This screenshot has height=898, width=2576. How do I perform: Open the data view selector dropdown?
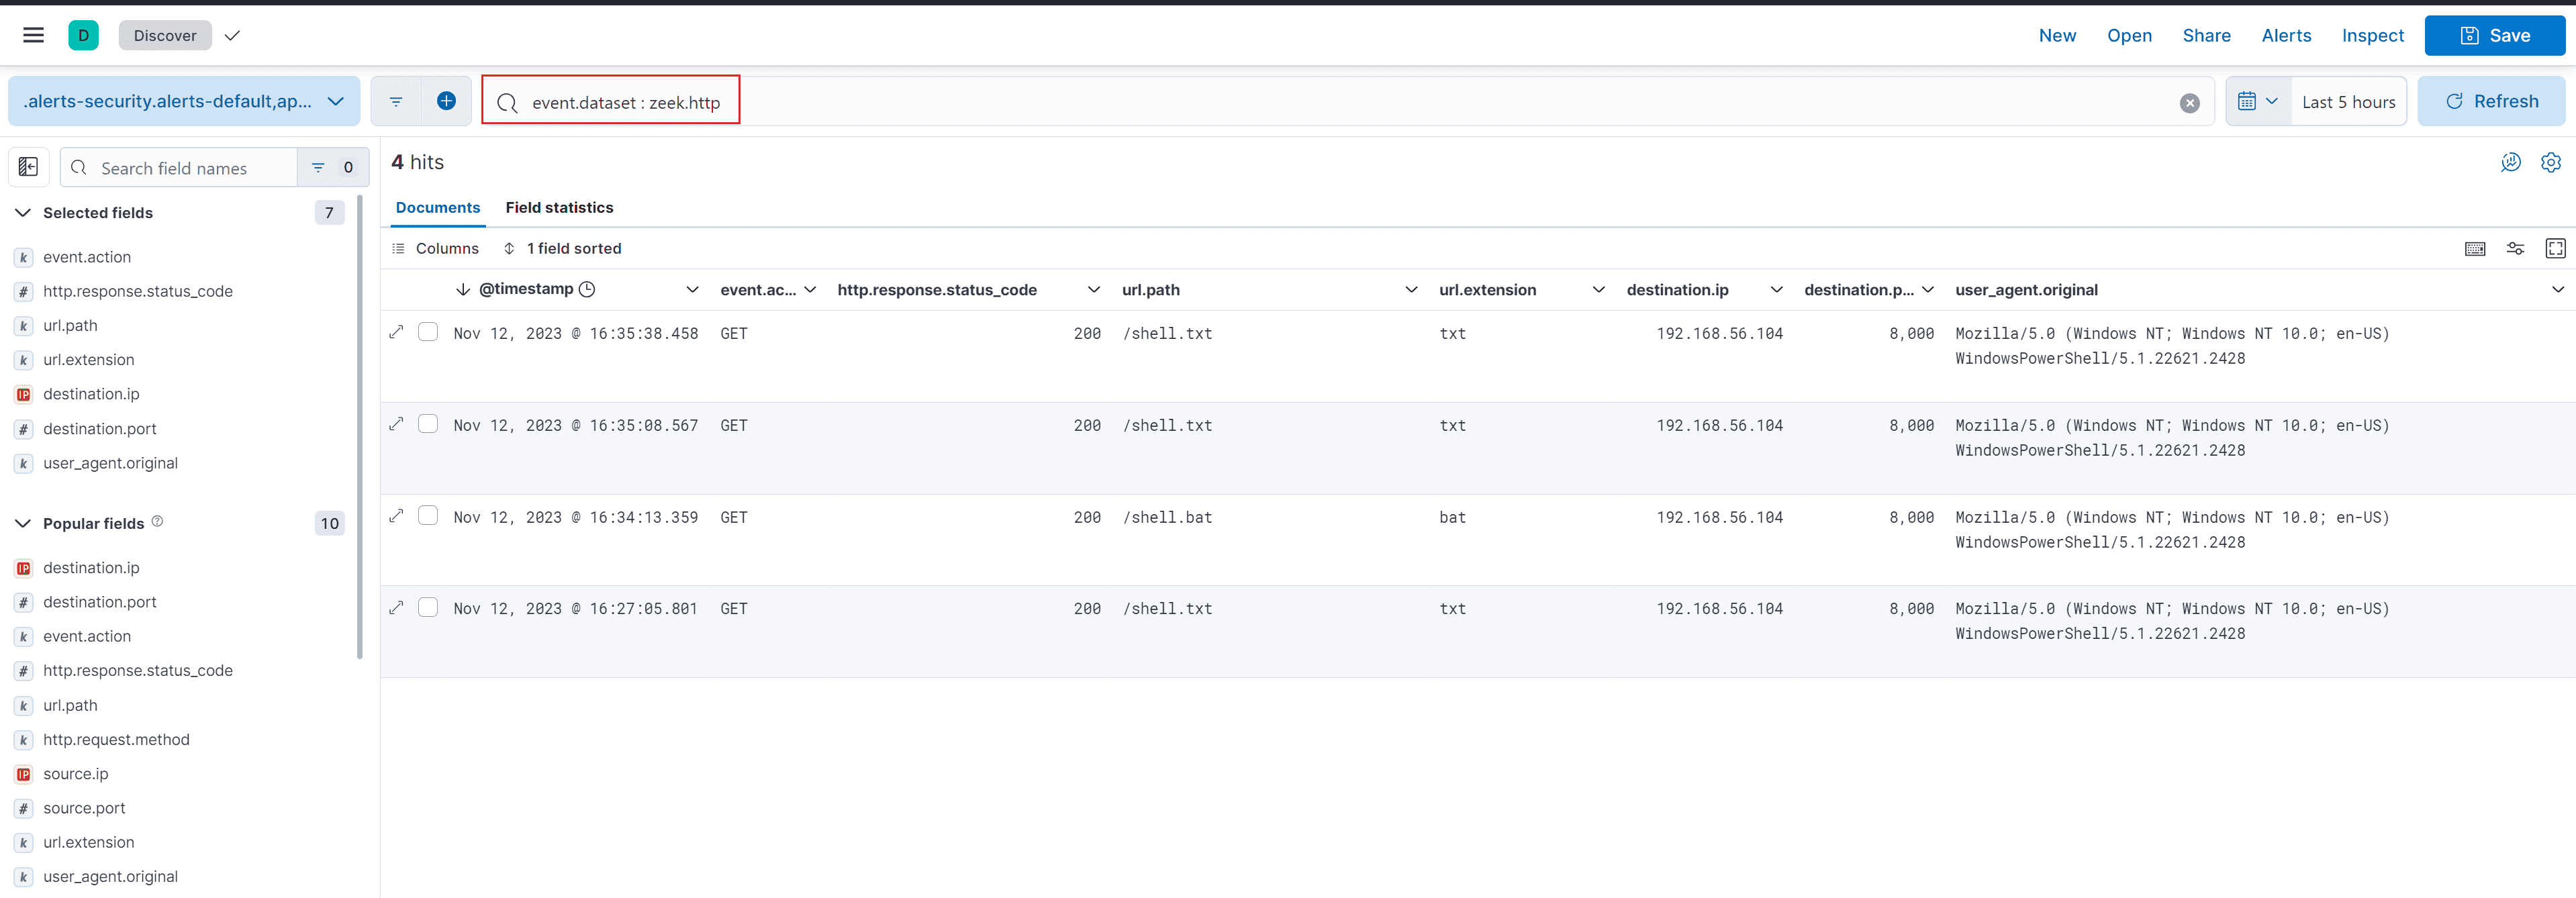(x=184, y=101)
